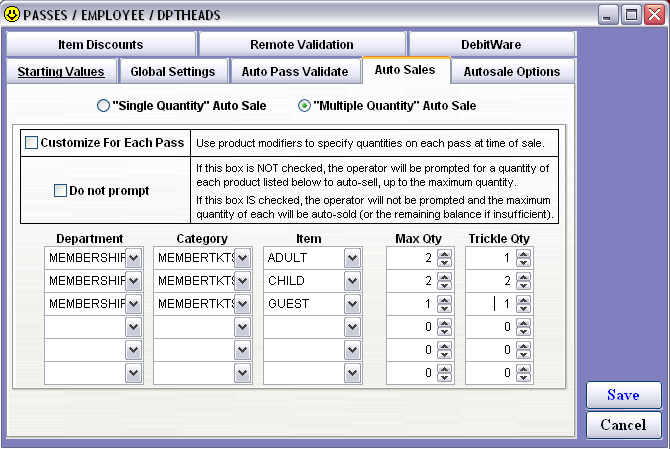Open the ADULT item dropdown
670x449 pixels.
pos(353,258)
